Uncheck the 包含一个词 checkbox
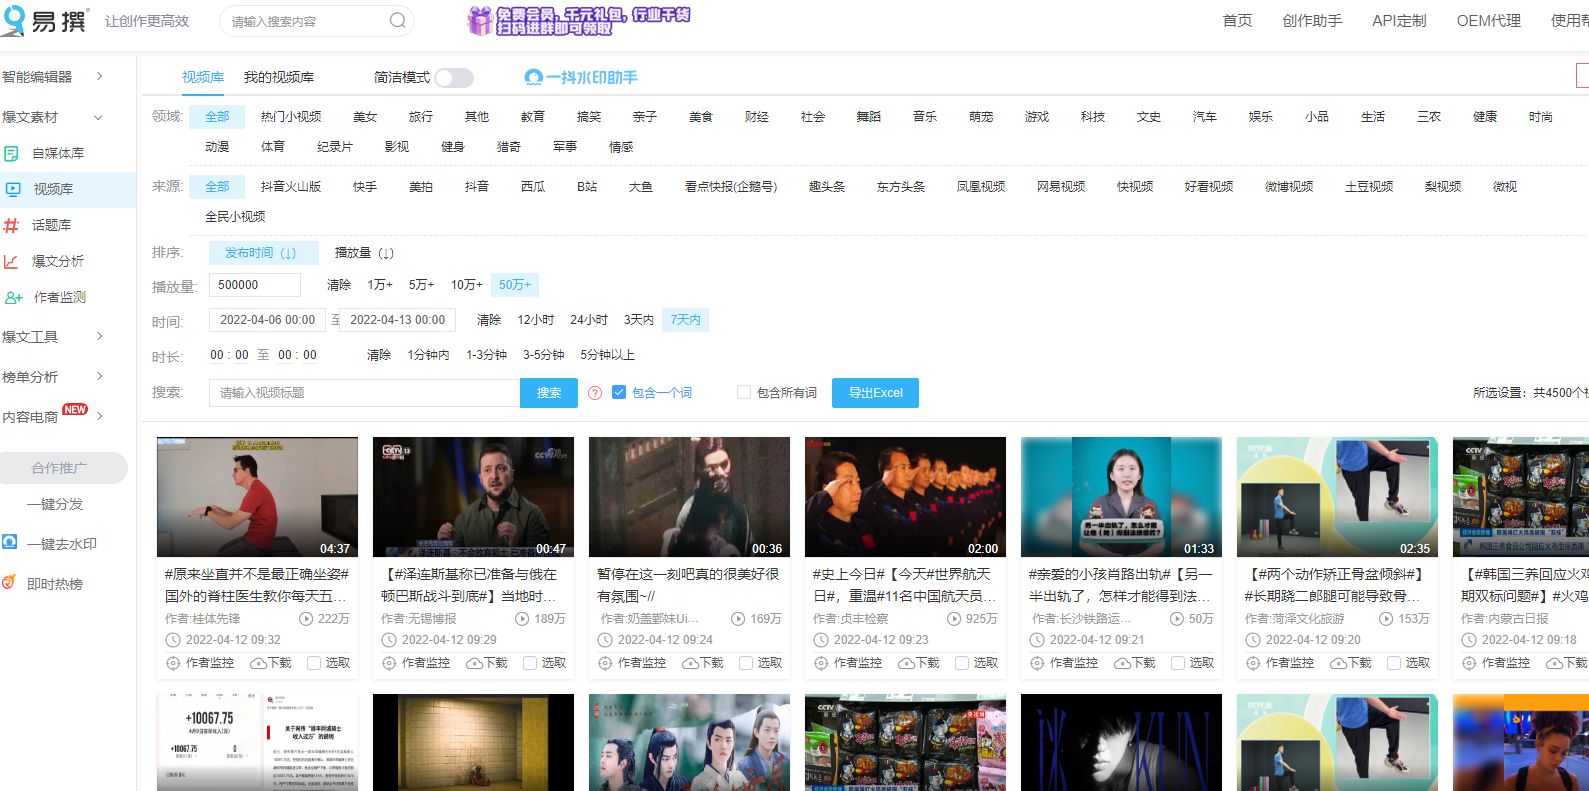Image resolution: width=1589 pixels, height=791 pixels. (x=619, y=393)
